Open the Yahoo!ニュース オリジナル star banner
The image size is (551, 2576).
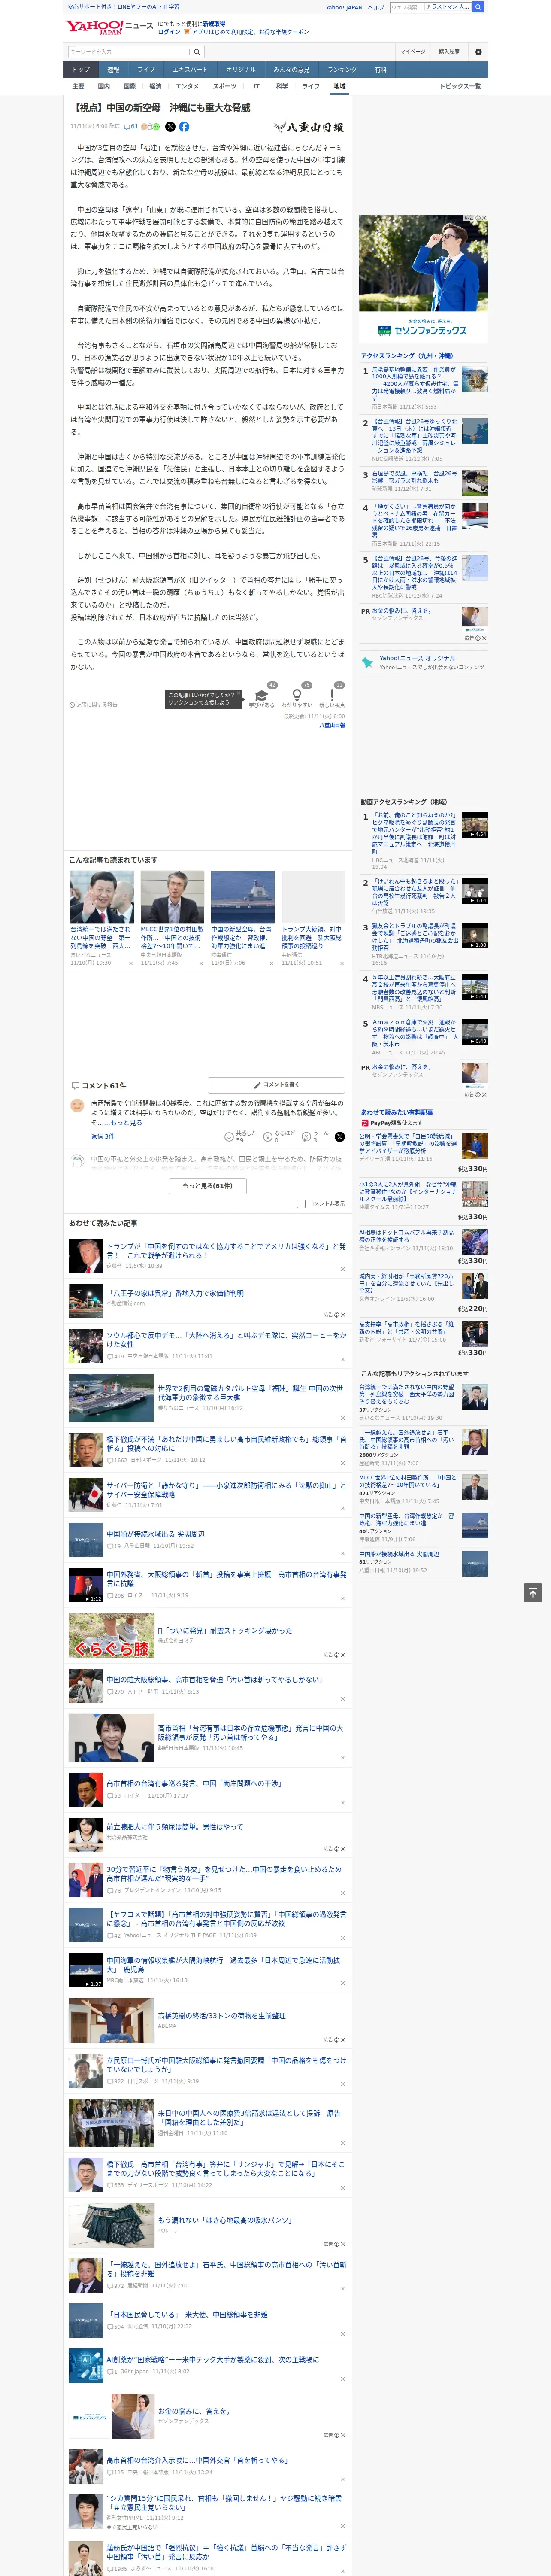[x=423, y=662]
